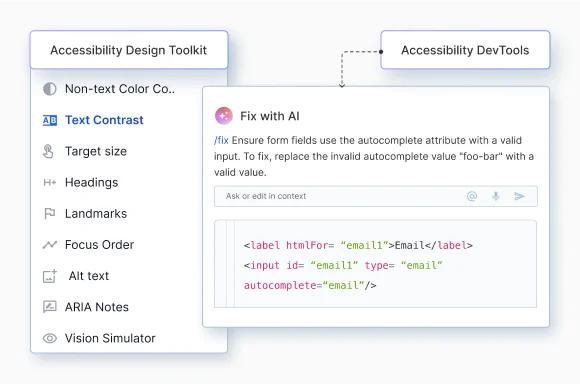Click the @ mention icon in the ask field
Image resolution: width=580 pixels, height=384 pixels.
point(472,196)
